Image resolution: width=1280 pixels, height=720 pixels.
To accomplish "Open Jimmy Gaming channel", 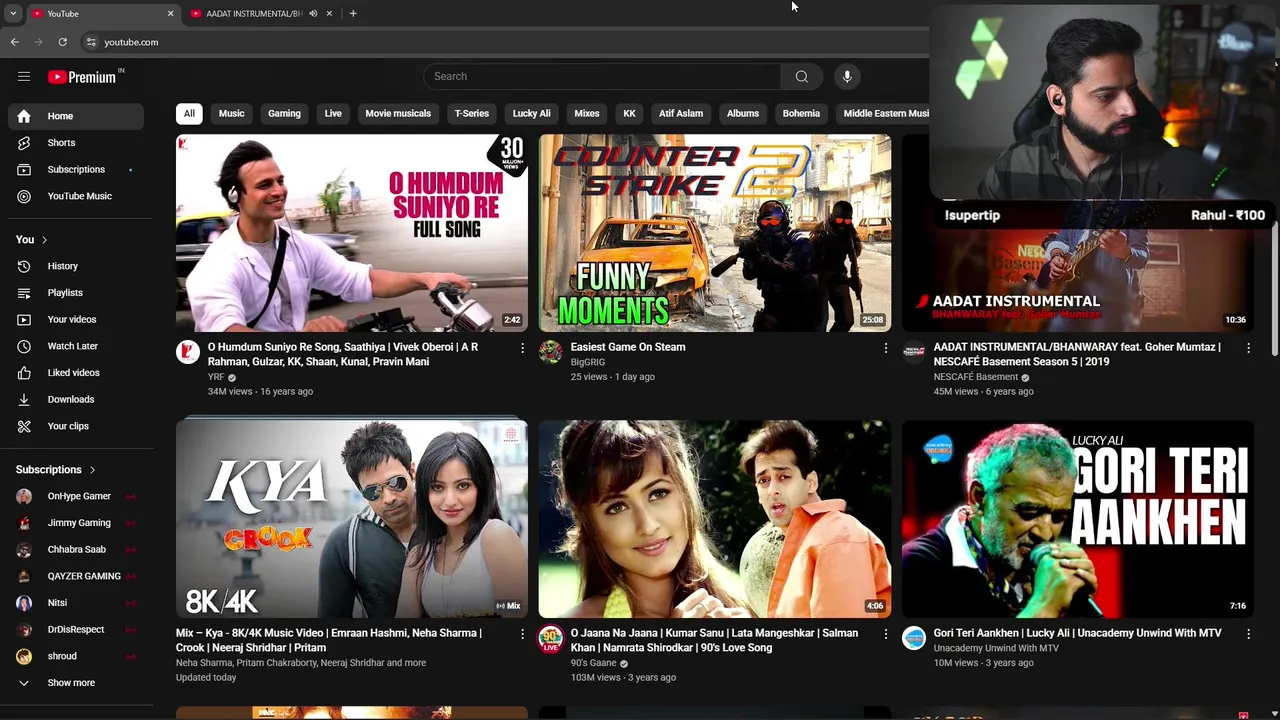I will tap(76, 523).
